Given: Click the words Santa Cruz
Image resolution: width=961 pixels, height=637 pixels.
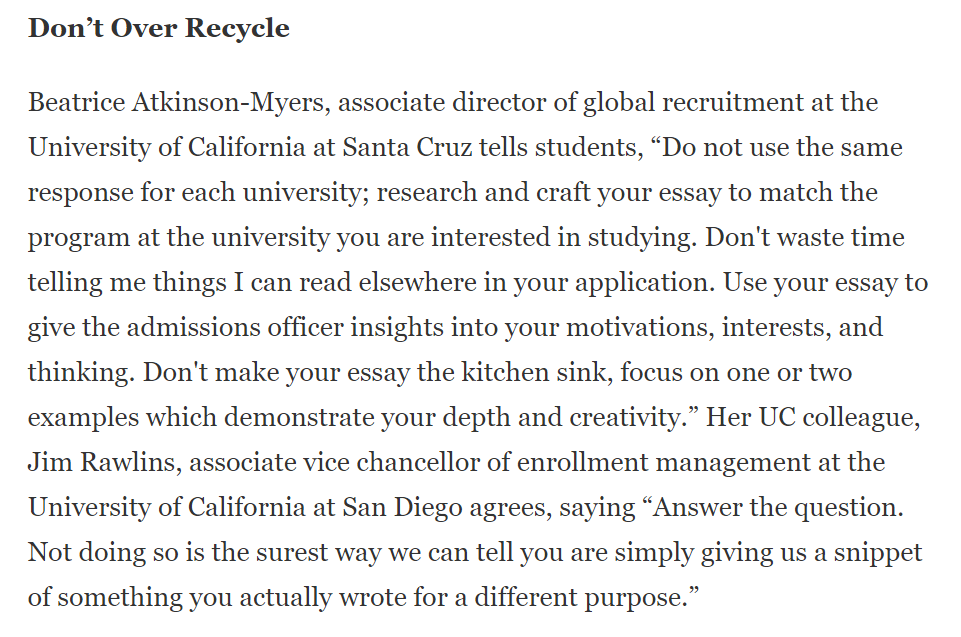Looking at the screenshot, I should pos(408,147).
